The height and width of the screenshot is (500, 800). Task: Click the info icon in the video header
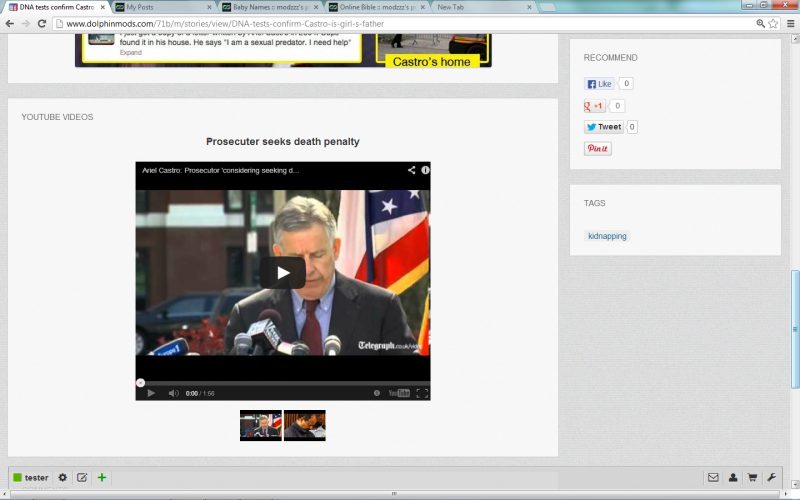click(x=425, y=170)
